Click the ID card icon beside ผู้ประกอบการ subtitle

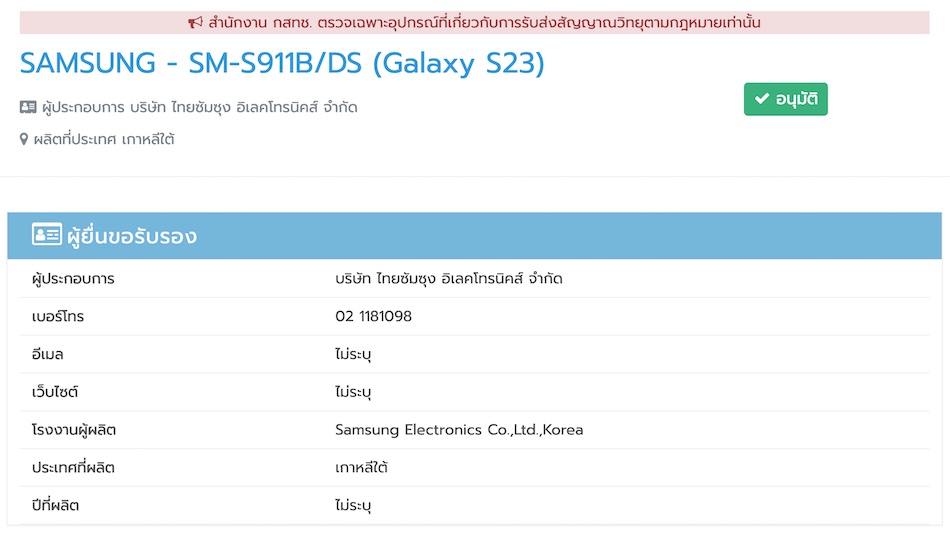(28, 107)
